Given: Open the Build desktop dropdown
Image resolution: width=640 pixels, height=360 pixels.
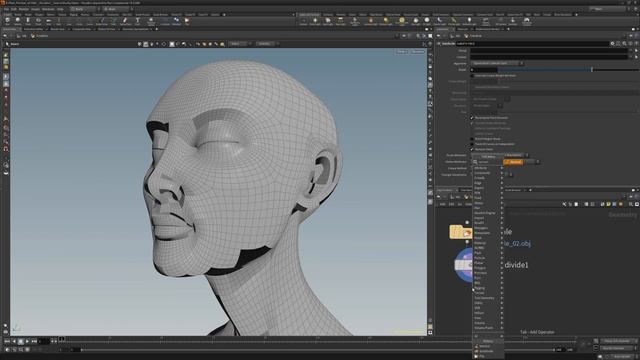Looking at the screenshot, I should point(84,9).
